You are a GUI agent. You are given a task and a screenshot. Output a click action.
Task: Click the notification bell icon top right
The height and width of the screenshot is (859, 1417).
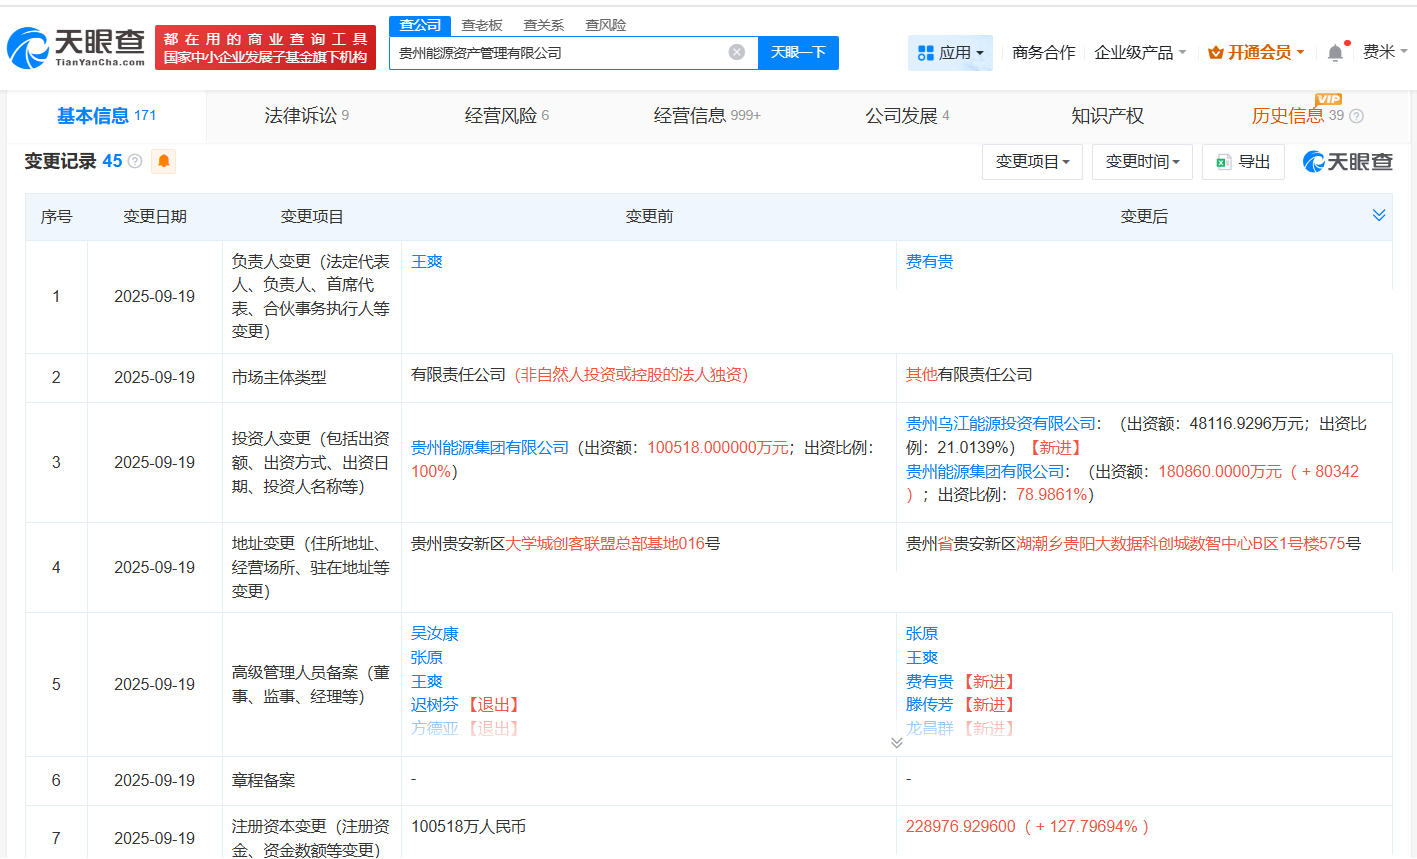pyautogui.click(x=1334, y=53)
